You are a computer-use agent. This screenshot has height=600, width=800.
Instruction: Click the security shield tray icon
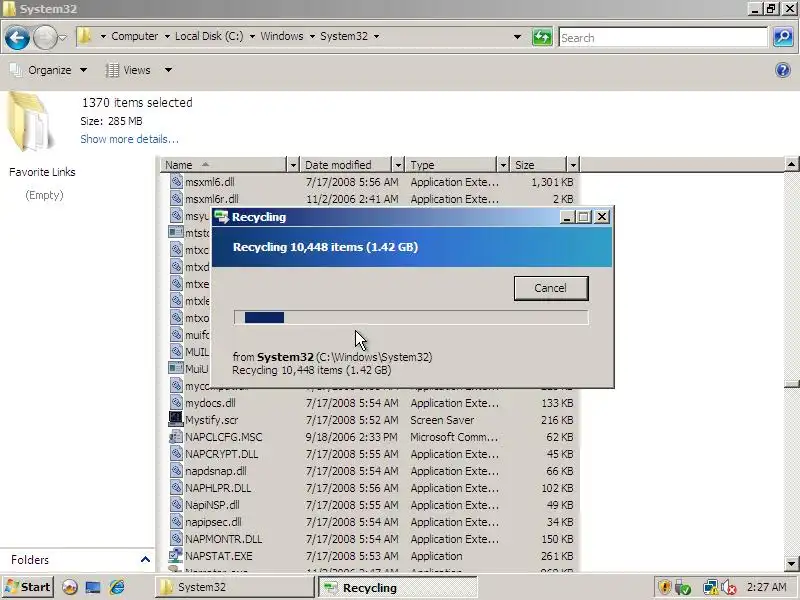coord(664,588)
